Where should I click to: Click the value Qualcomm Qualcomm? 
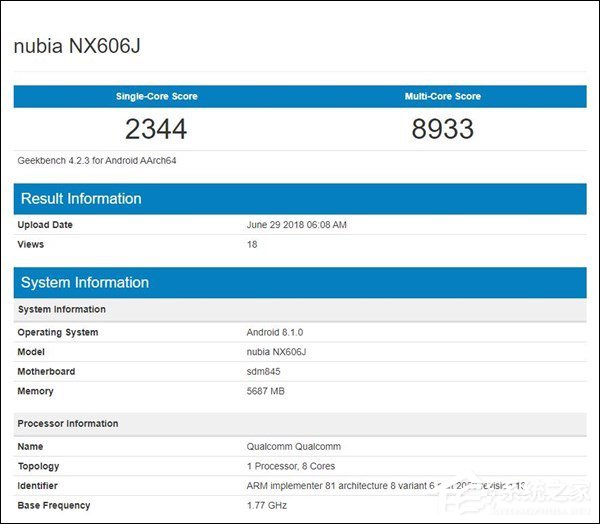pos(293,446)
